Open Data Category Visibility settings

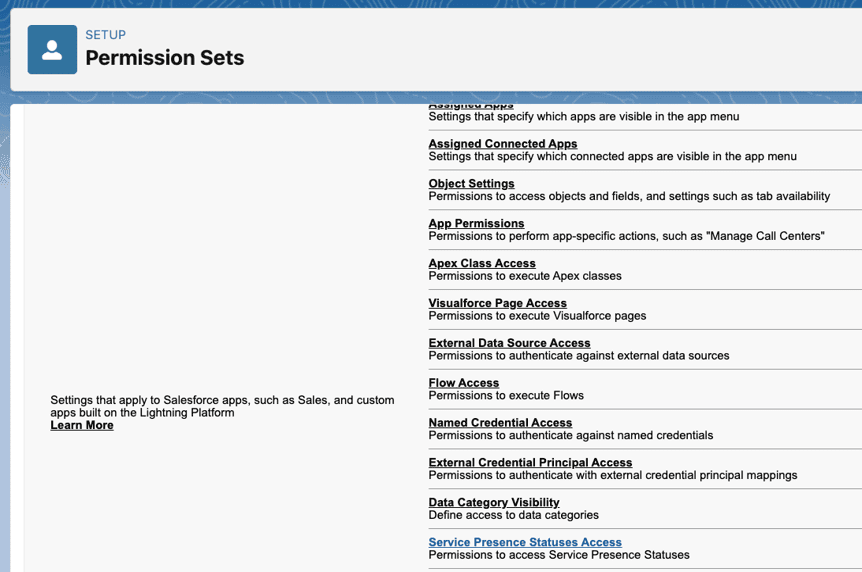(494, 503)
